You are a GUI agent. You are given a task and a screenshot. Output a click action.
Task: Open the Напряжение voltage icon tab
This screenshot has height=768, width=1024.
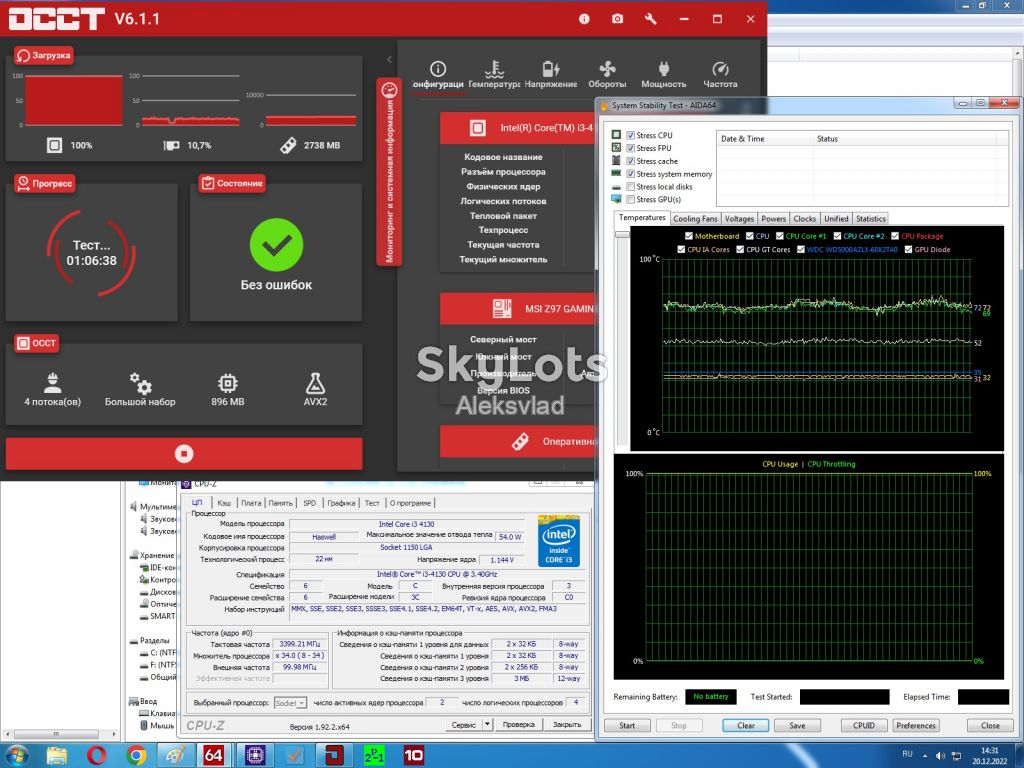[x=551, y=69]
